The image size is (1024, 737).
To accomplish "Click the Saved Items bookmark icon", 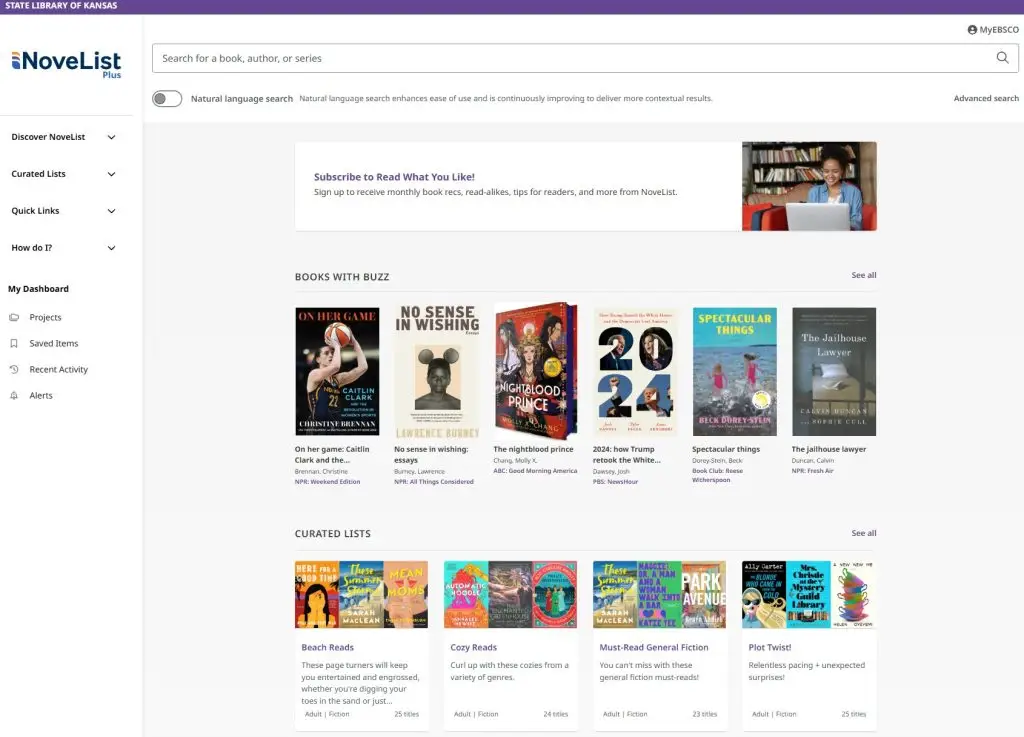I will pyautogui.click(x=14, y=343).
